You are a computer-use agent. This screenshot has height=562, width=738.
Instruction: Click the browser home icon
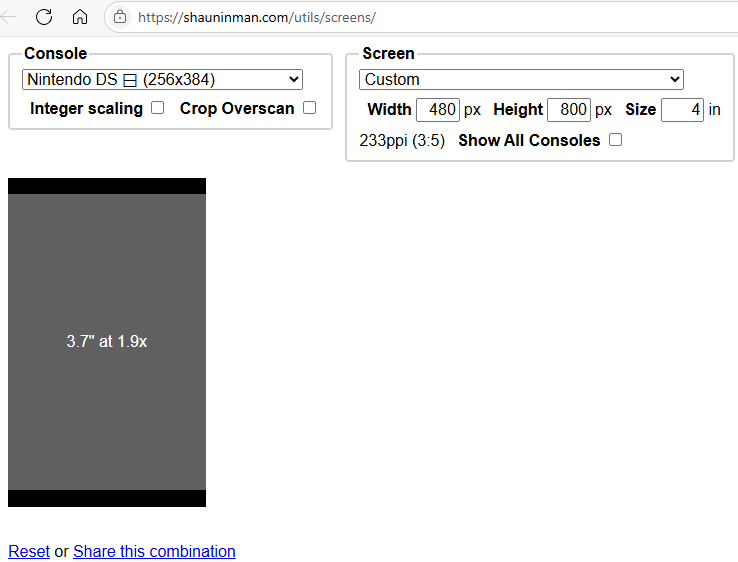(x=80, y=17)
